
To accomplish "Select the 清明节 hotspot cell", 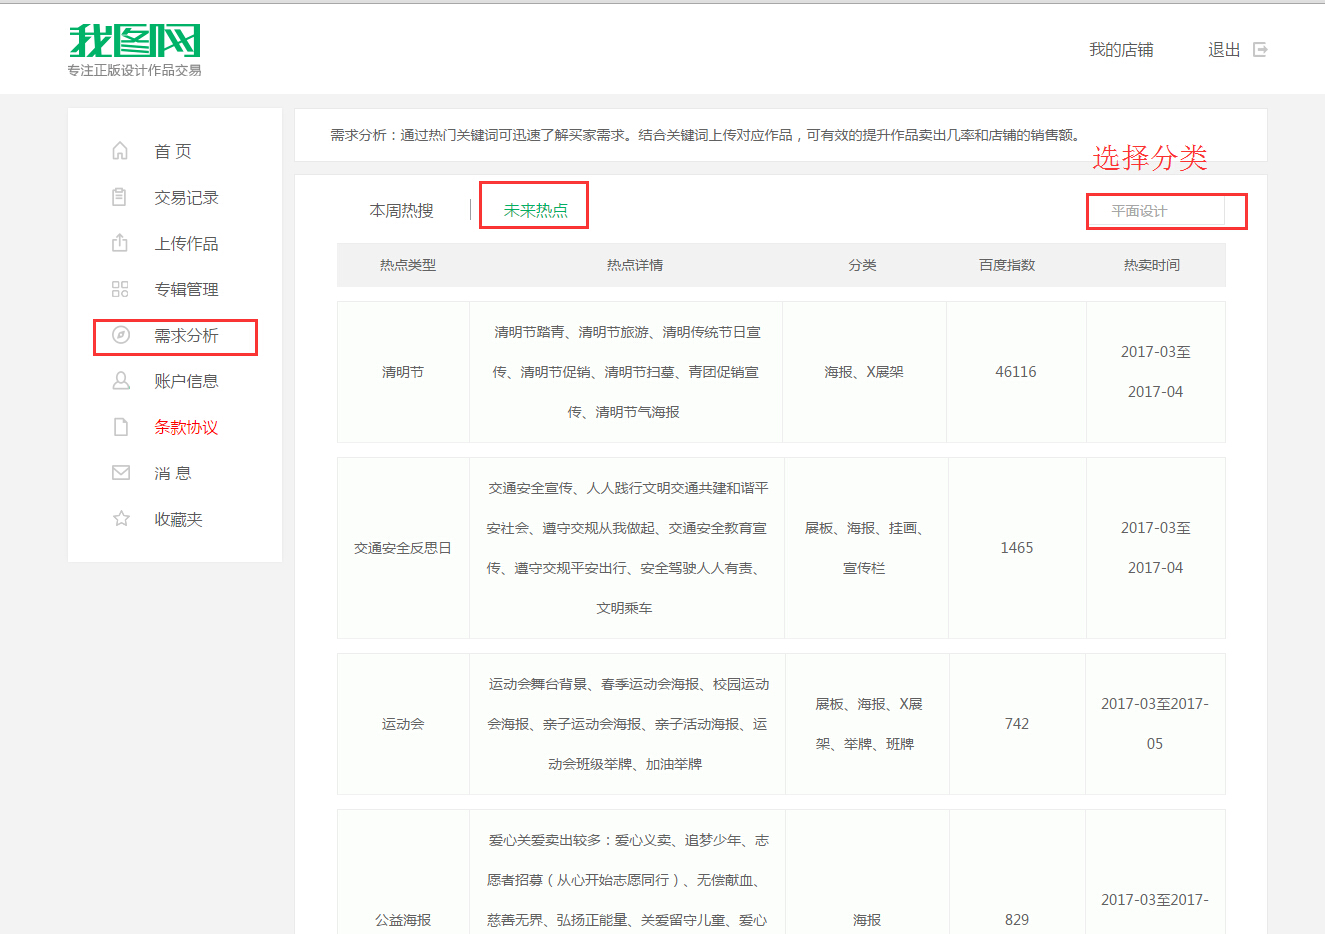I will point(403,372).
